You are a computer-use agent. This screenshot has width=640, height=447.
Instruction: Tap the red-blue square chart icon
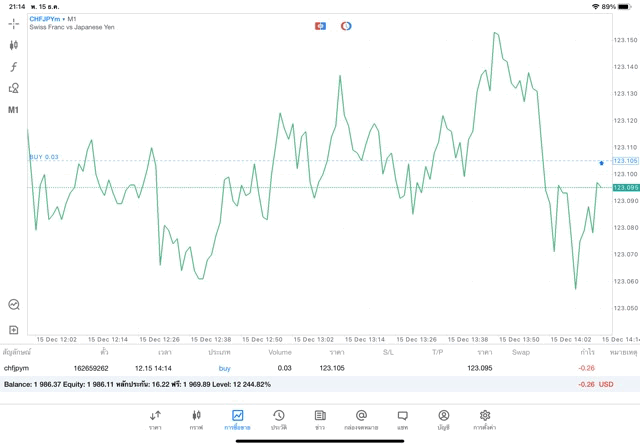point(320,26)
